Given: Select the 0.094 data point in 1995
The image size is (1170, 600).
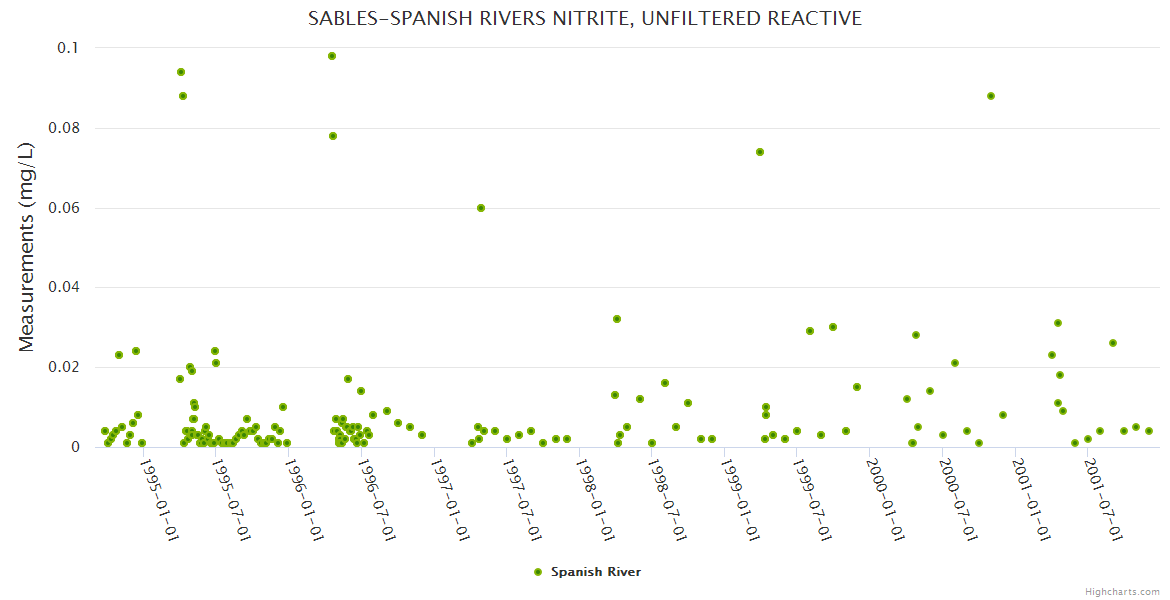Looking at the screenshot, I should point(181,72).
